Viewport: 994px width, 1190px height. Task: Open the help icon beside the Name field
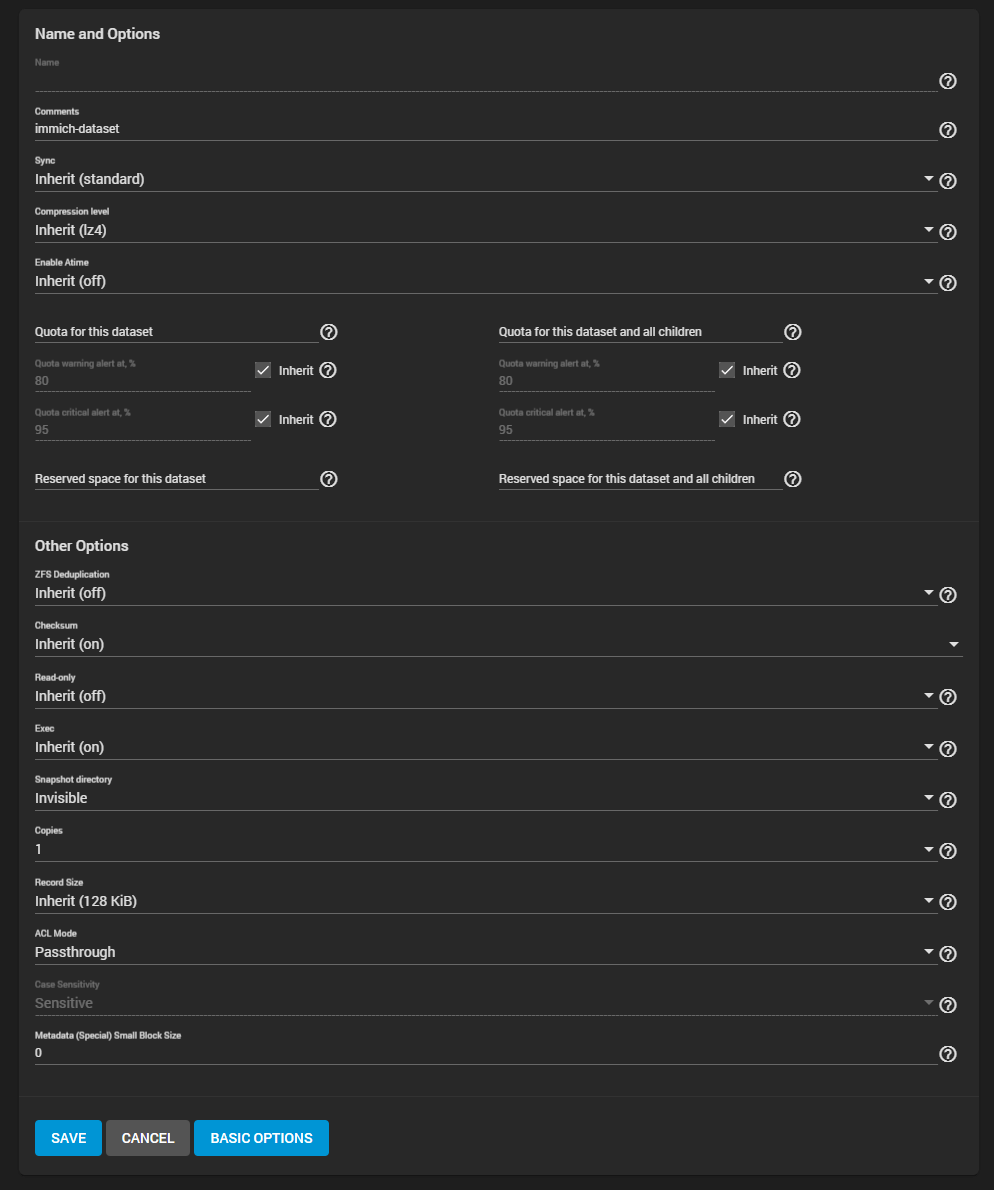pyautogui.click(x=947, y=81)
